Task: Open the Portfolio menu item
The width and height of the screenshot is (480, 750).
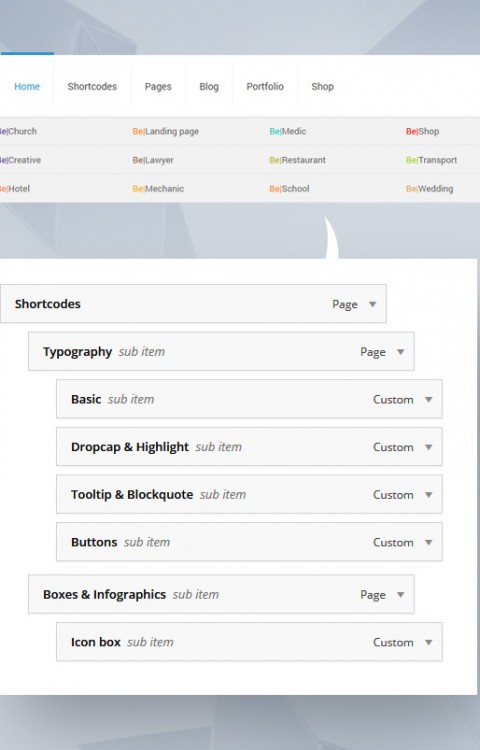Action: click(265, 87)
